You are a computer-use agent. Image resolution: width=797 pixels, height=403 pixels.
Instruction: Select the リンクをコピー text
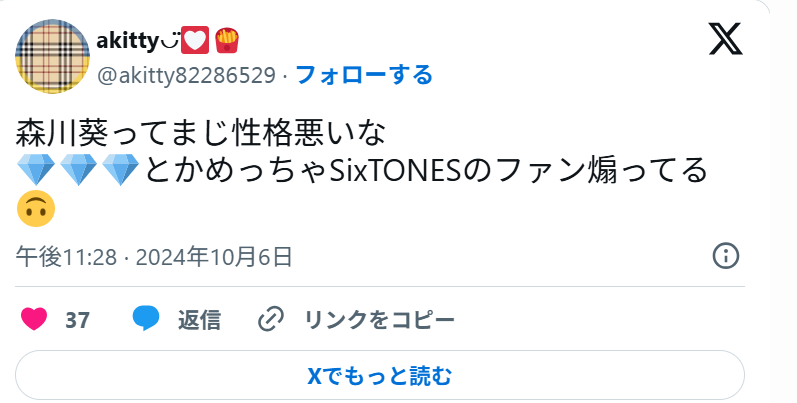coord(379,320)
